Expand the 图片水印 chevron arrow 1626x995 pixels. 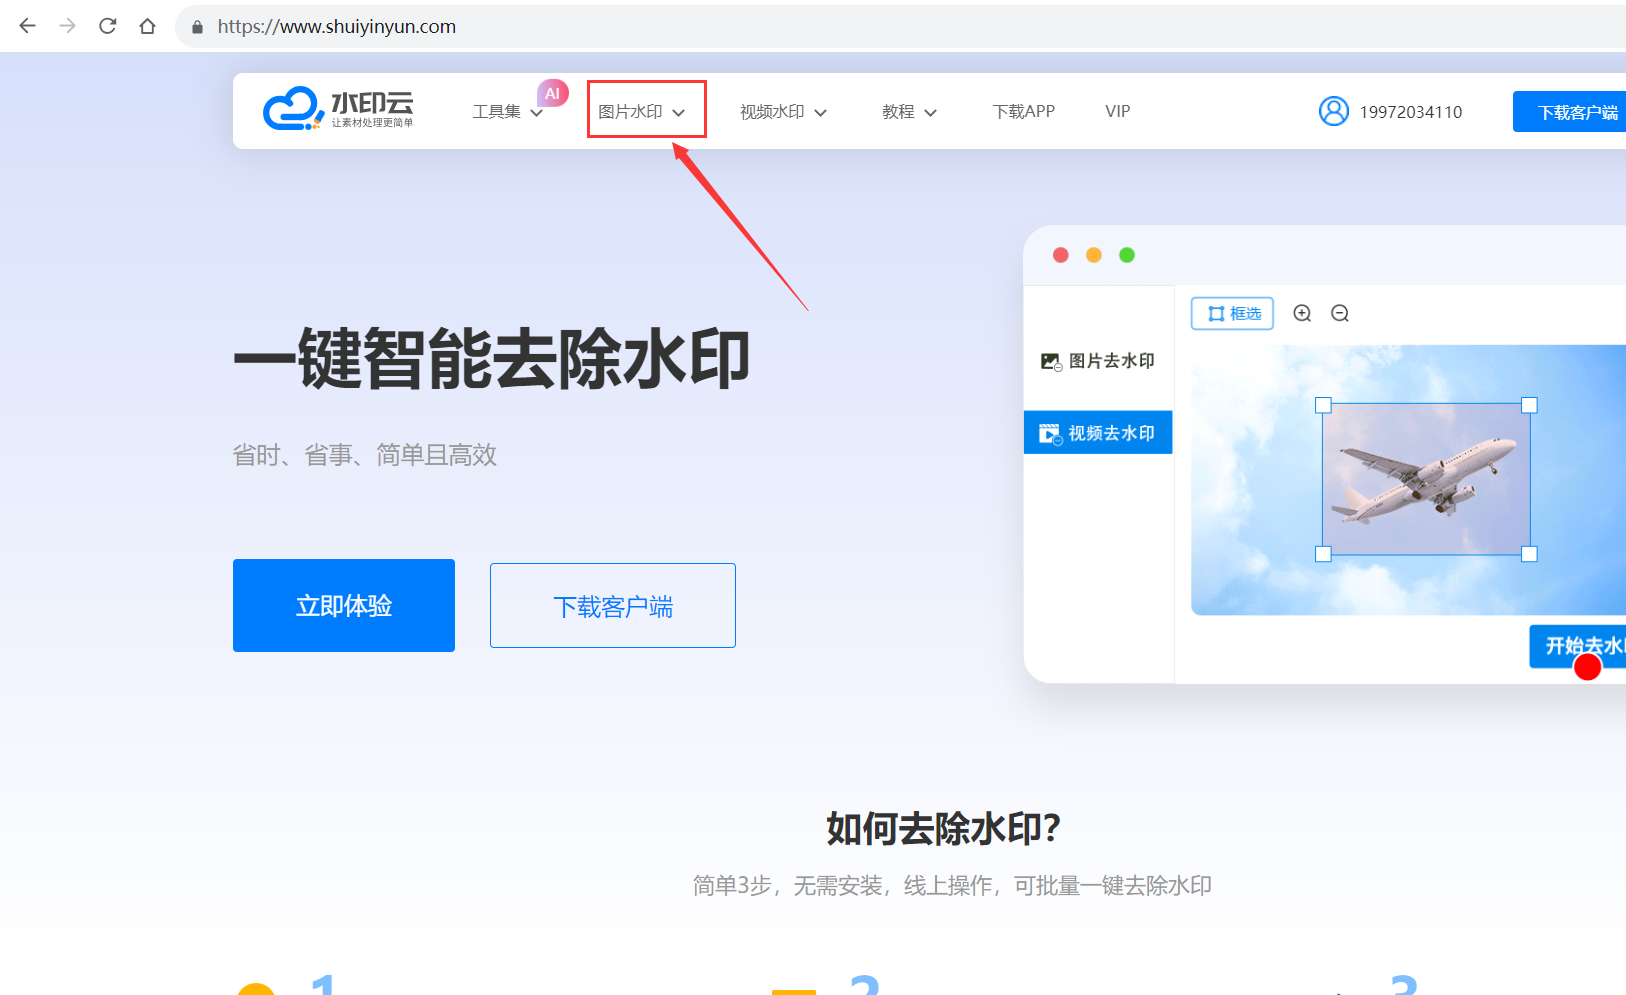pos(679,113)
